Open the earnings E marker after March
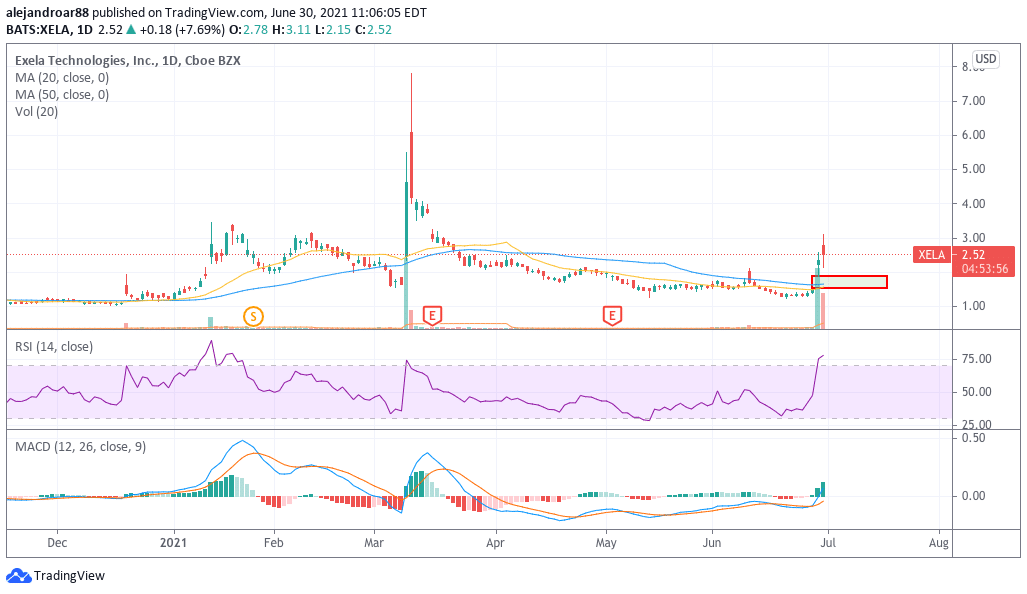Screen dimensions: 1027x594 [432, 316]
